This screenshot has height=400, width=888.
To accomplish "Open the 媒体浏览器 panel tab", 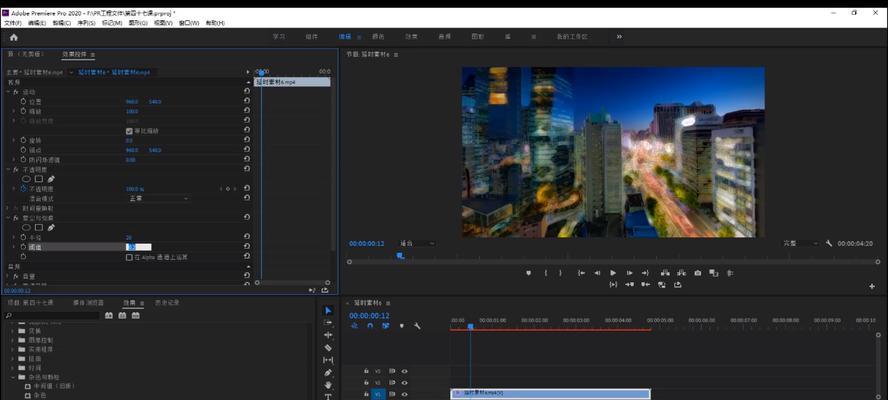I will [x=88, y=303].
